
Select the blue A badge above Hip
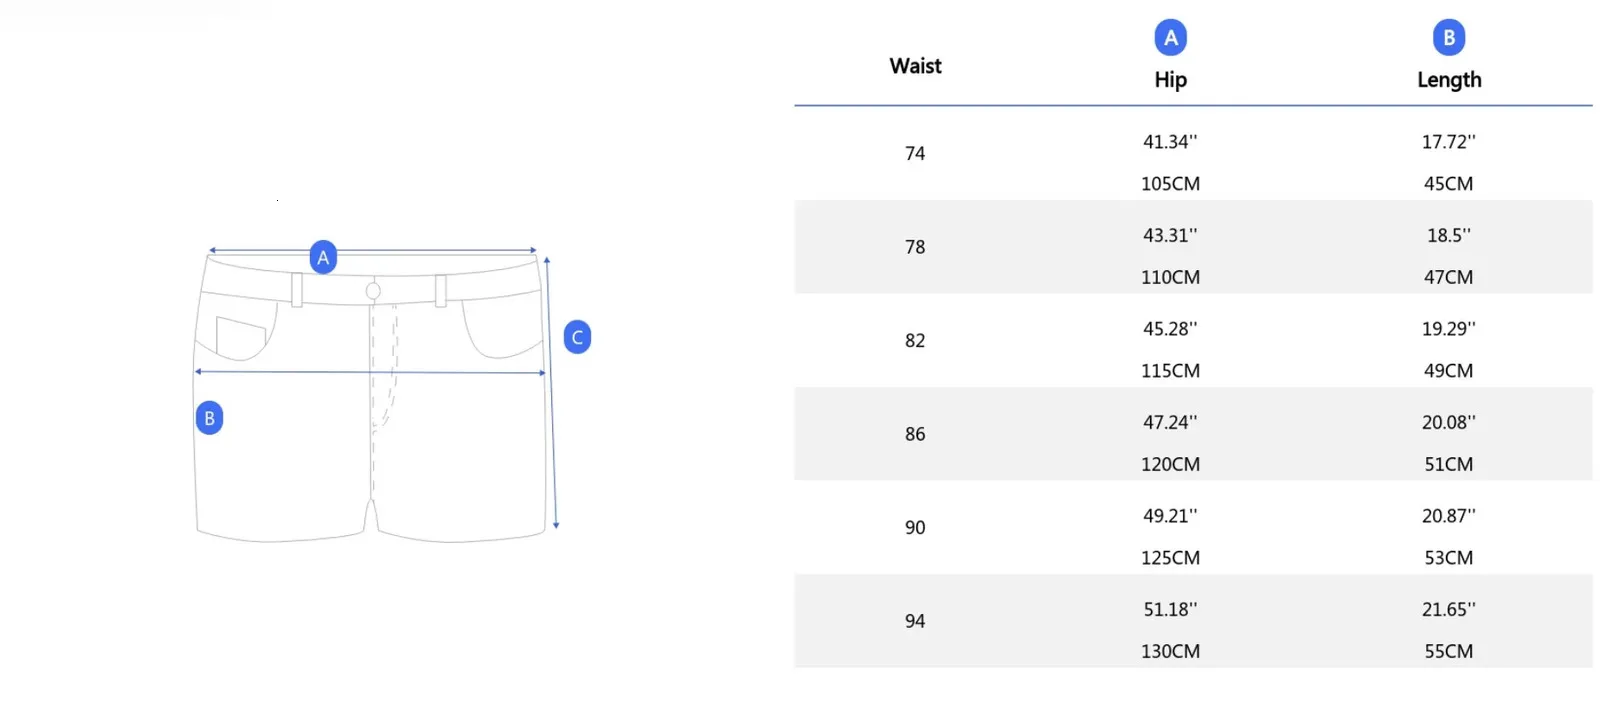1170,38
